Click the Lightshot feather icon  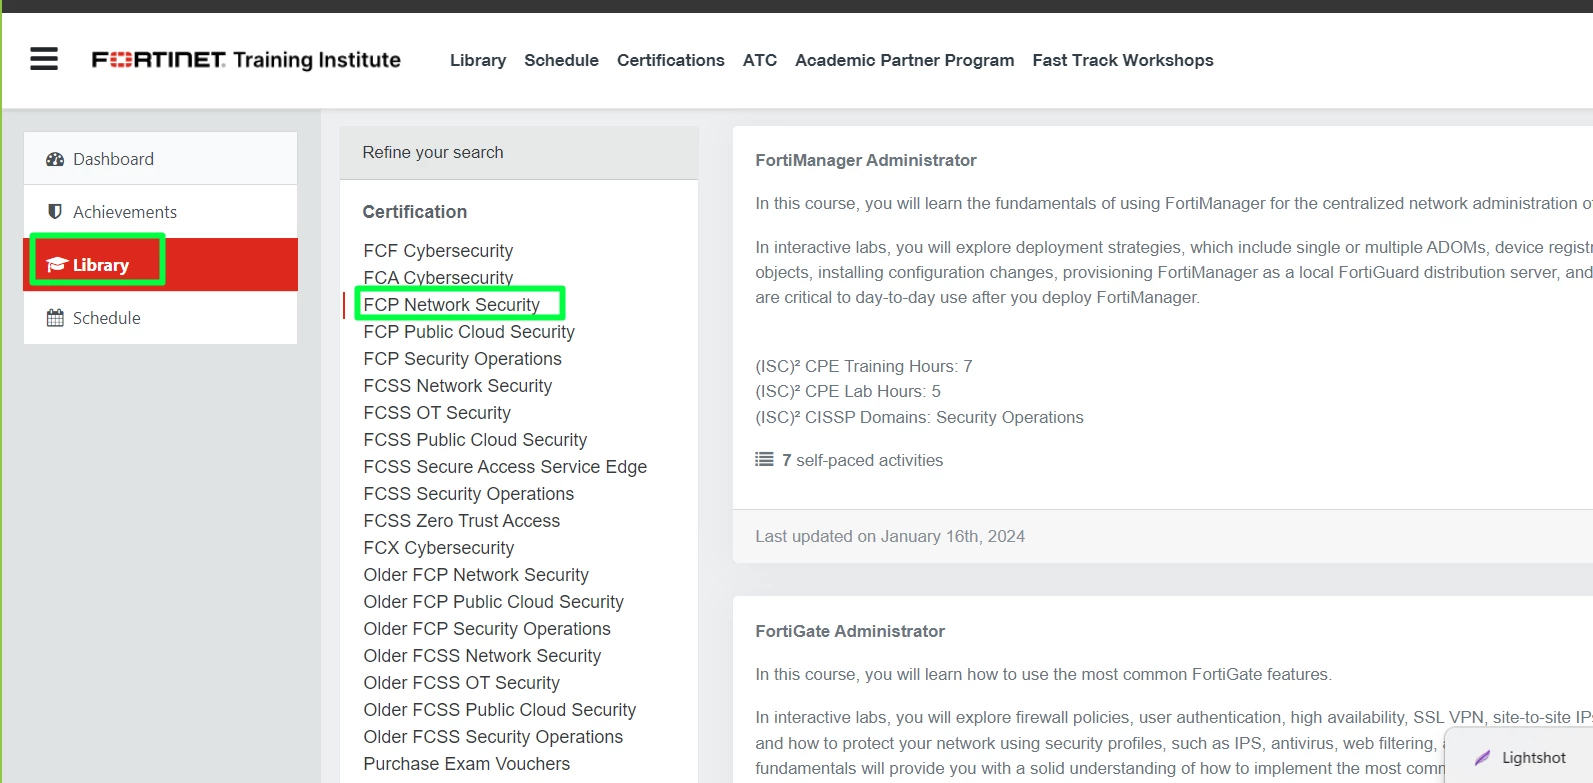point(1482,758)
